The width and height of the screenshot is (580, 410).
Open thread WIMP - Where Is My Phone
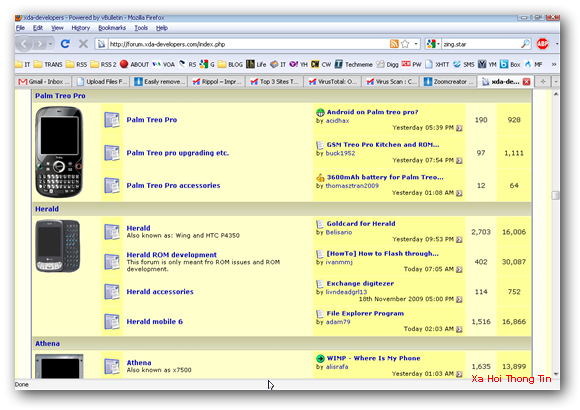click(x=373, y=358)
